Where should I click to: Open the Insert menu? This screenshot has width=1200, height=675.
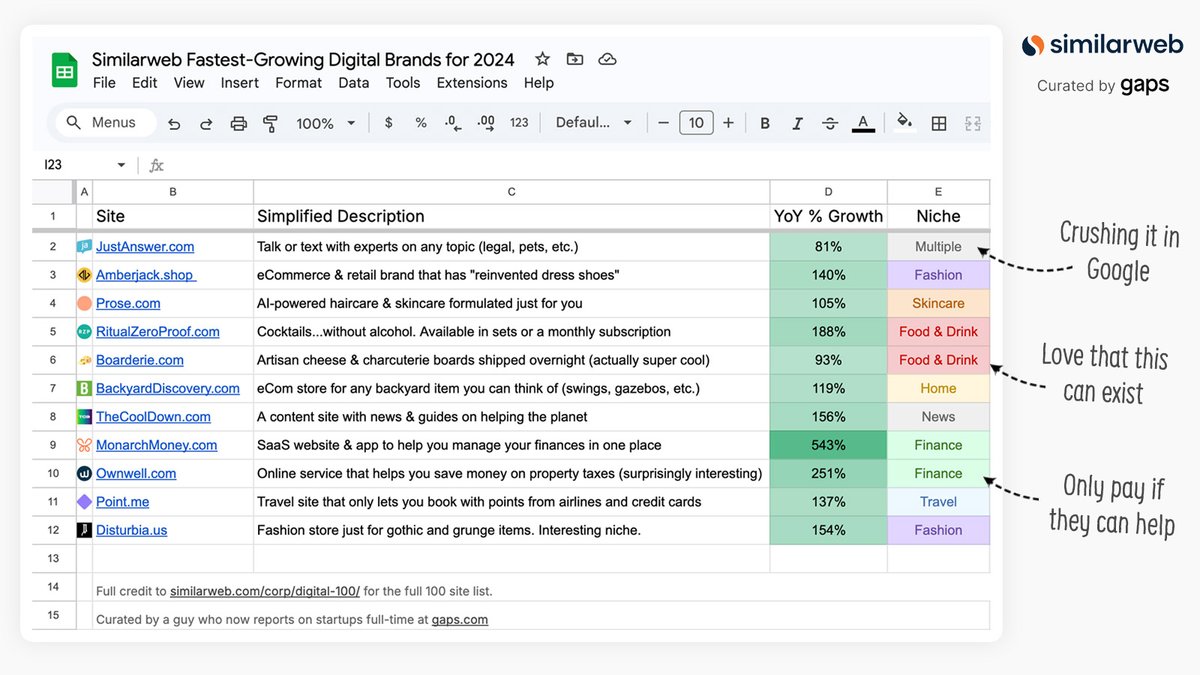pos(240,83)
